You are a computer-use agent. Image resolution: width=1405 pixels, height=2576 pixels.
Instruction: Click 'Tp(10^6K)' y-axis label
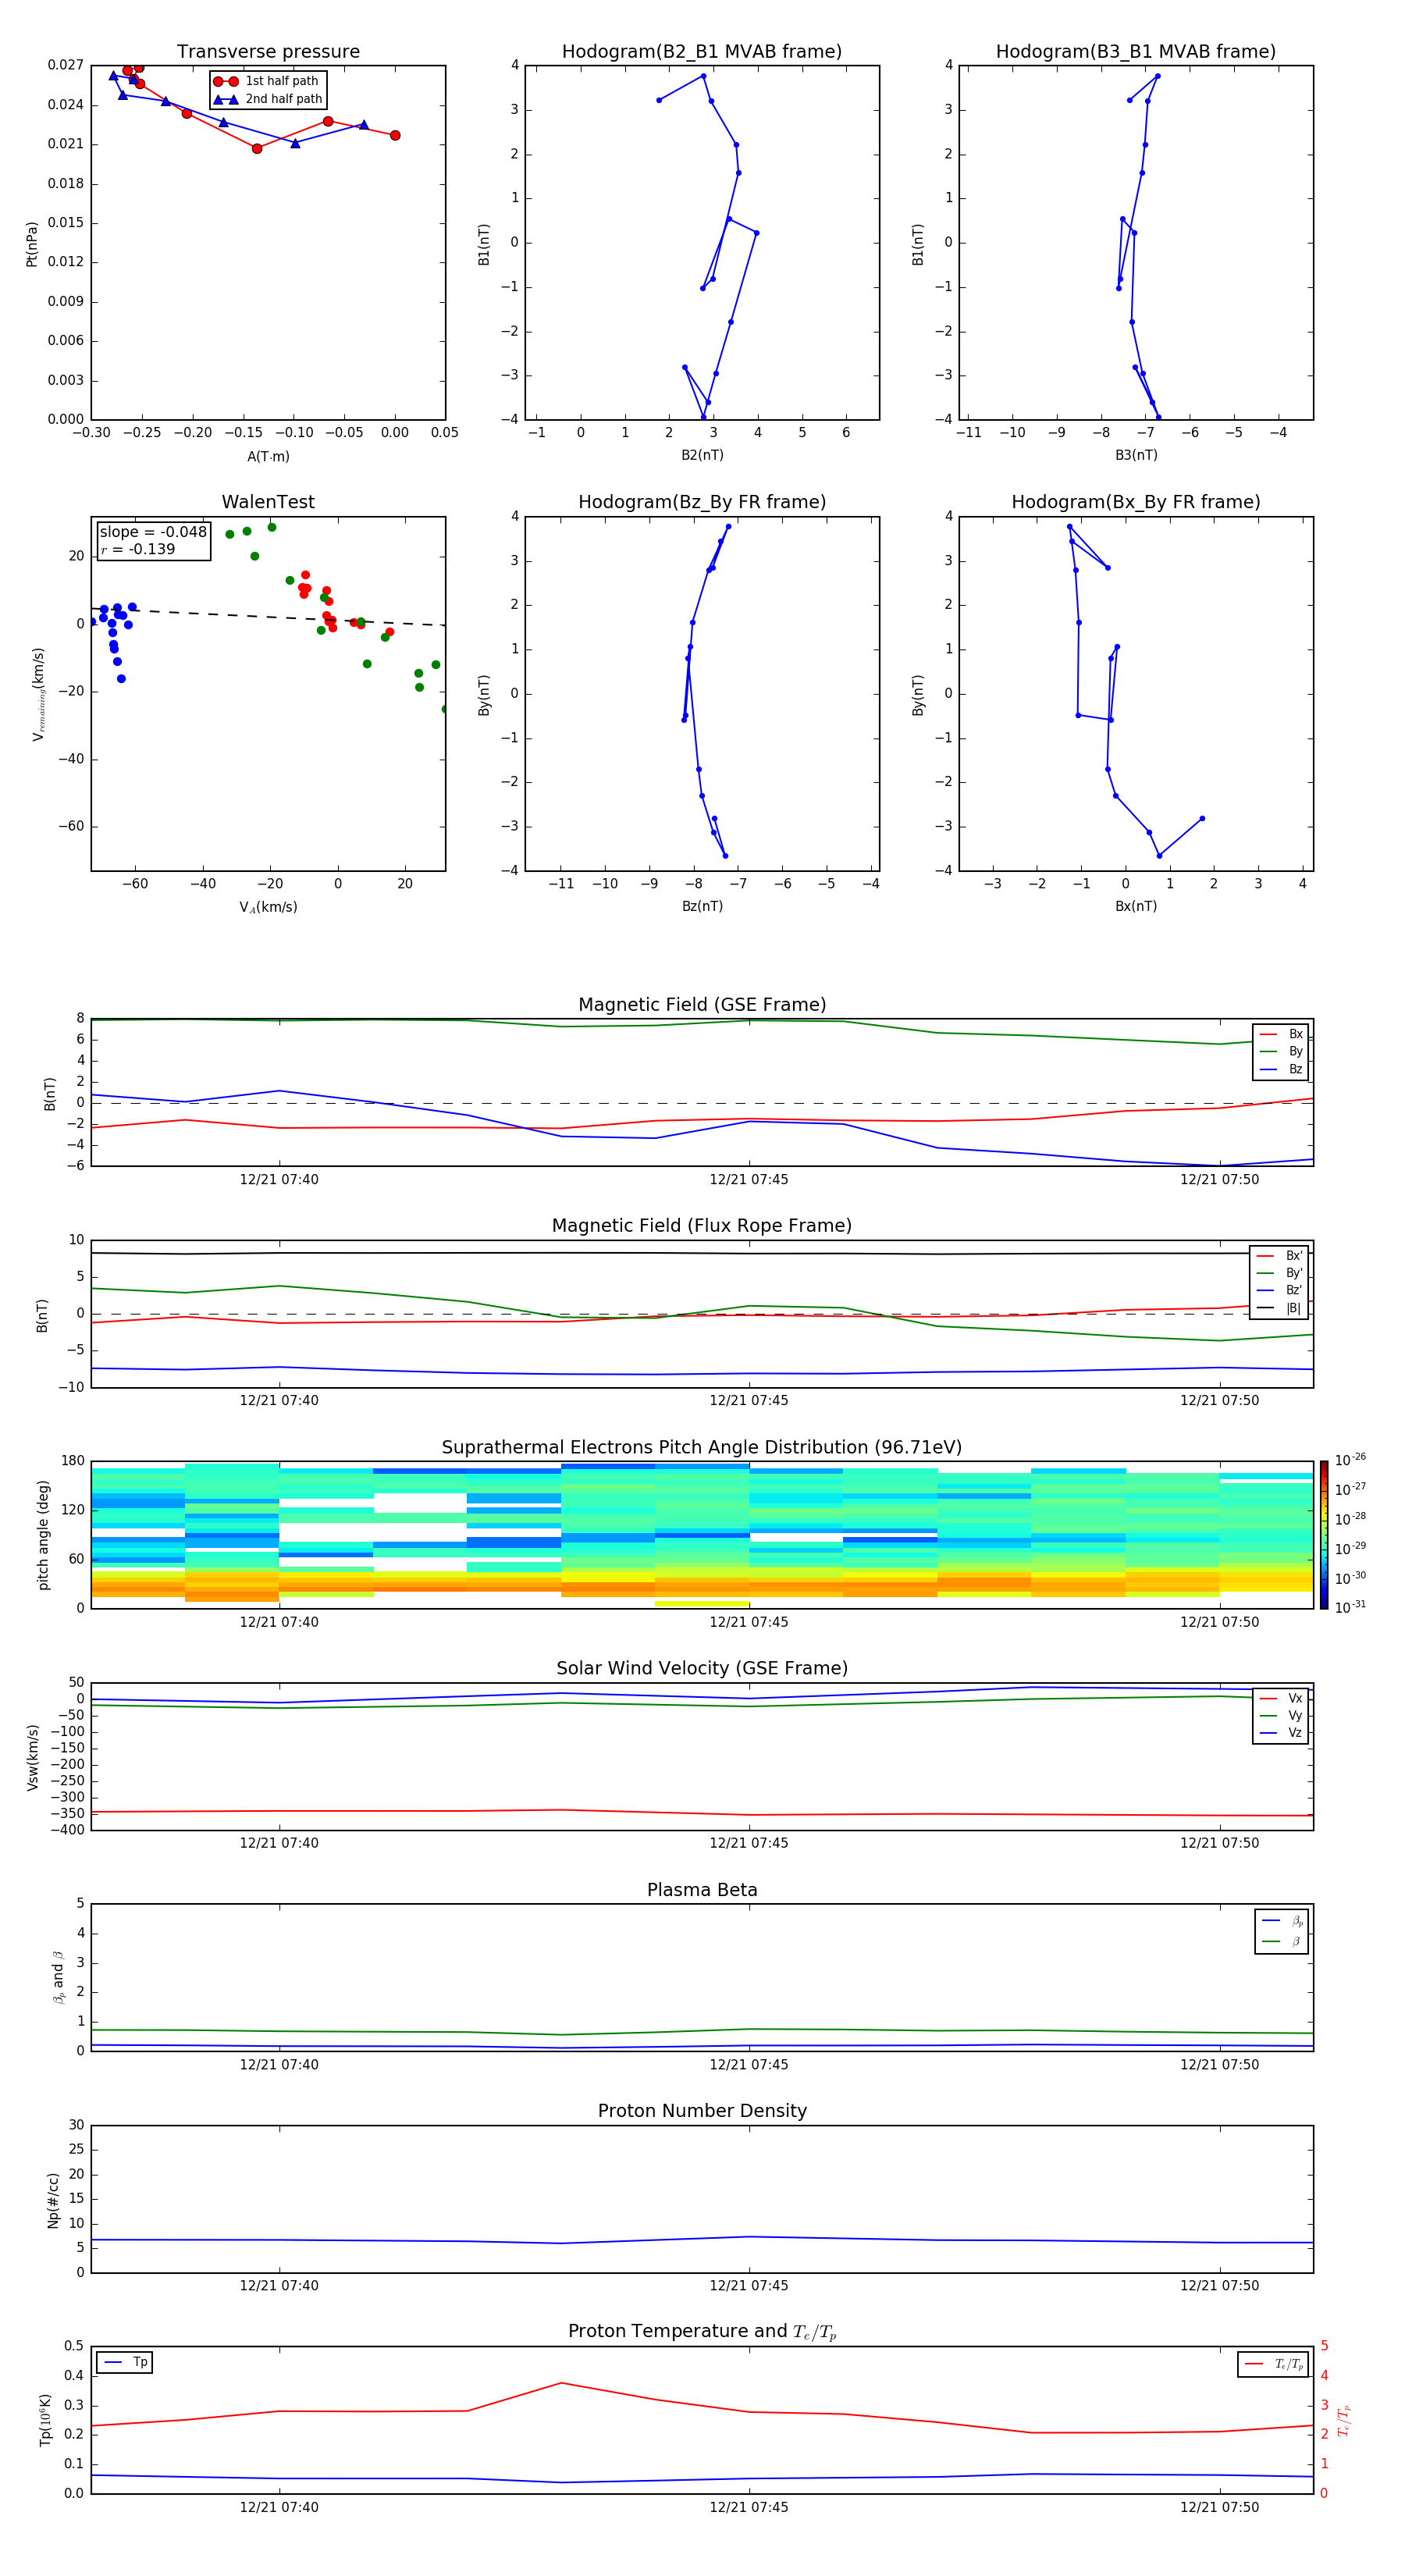[45, 2420]
